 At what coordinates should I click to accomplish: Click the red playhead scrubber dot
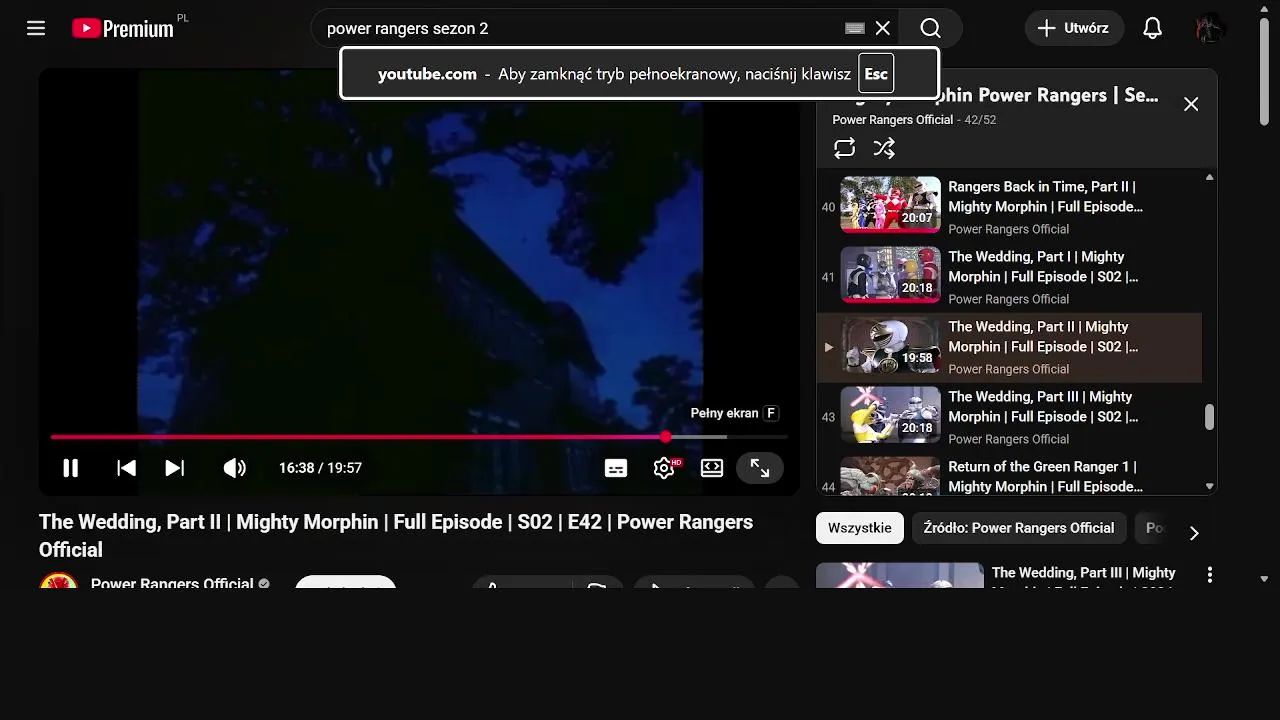666,437
